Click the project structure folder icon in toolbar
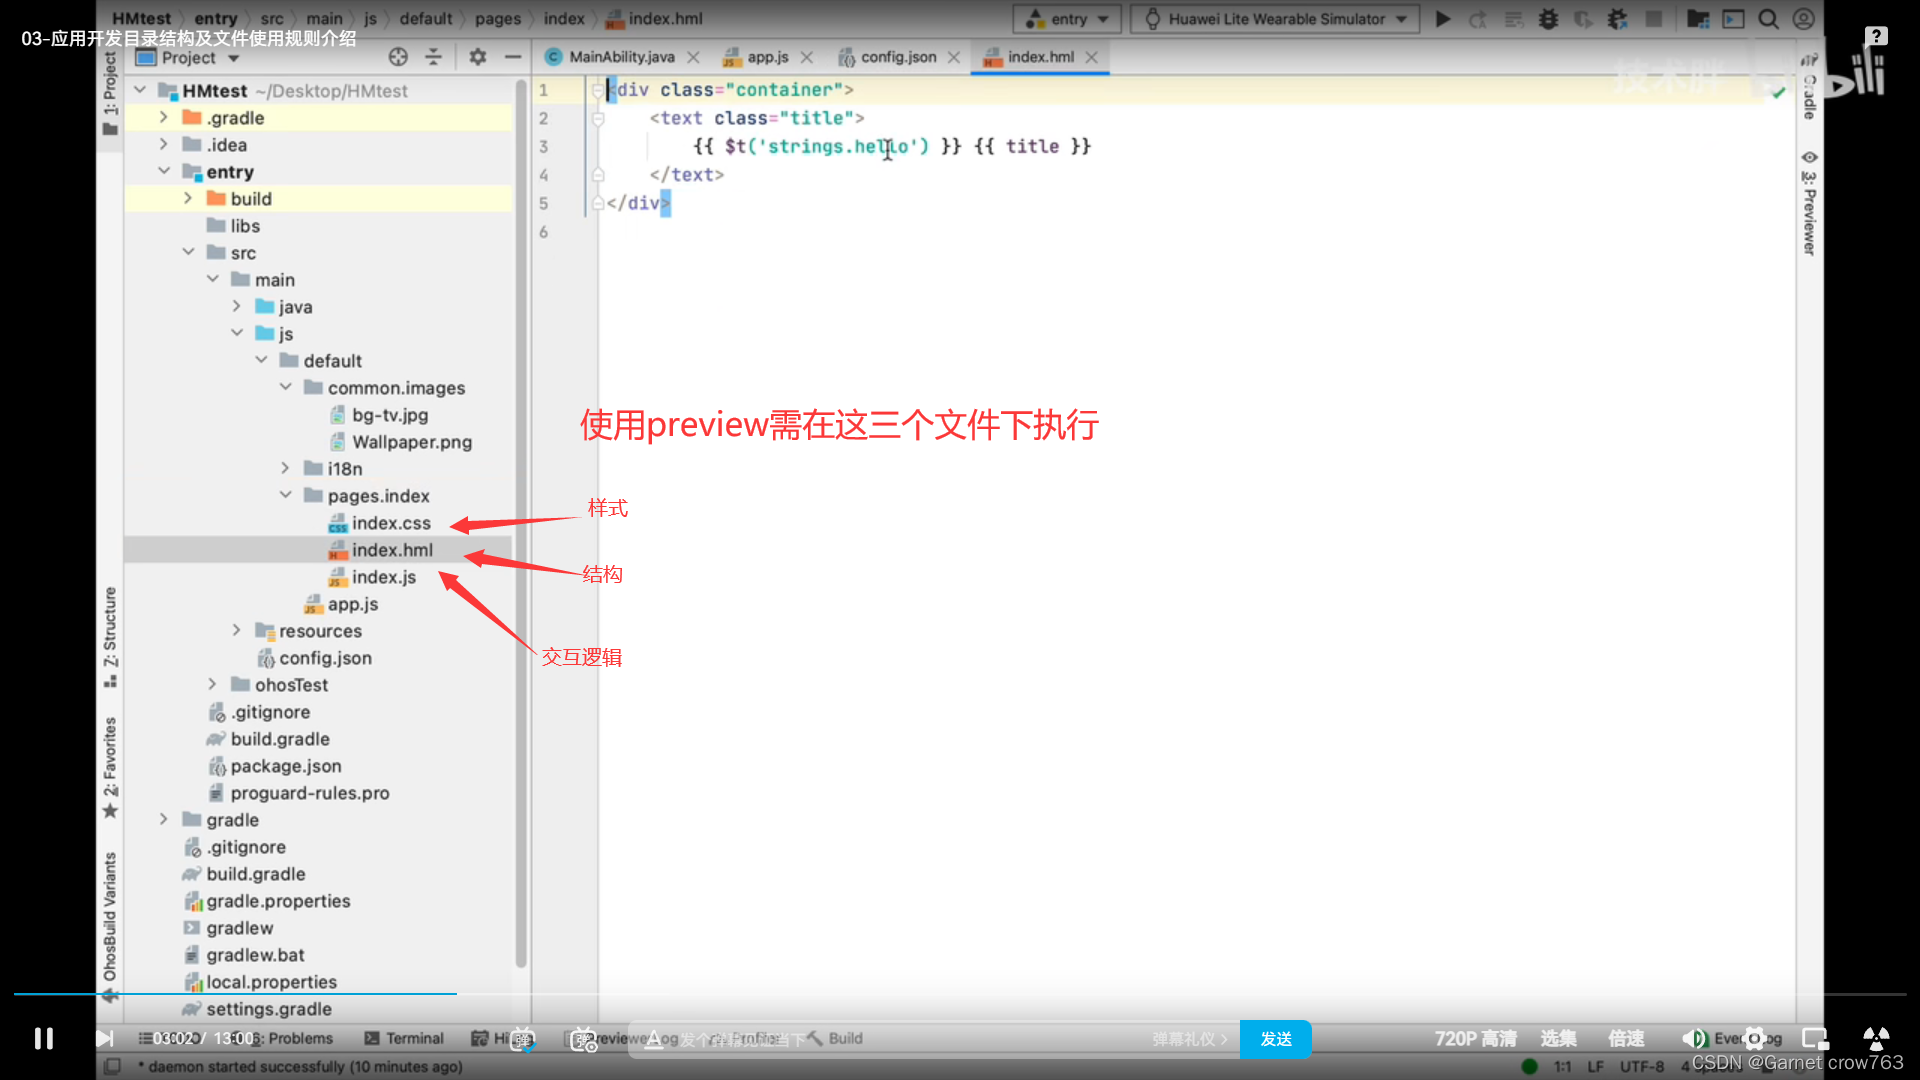1920x1080 pixels. 1698,19
